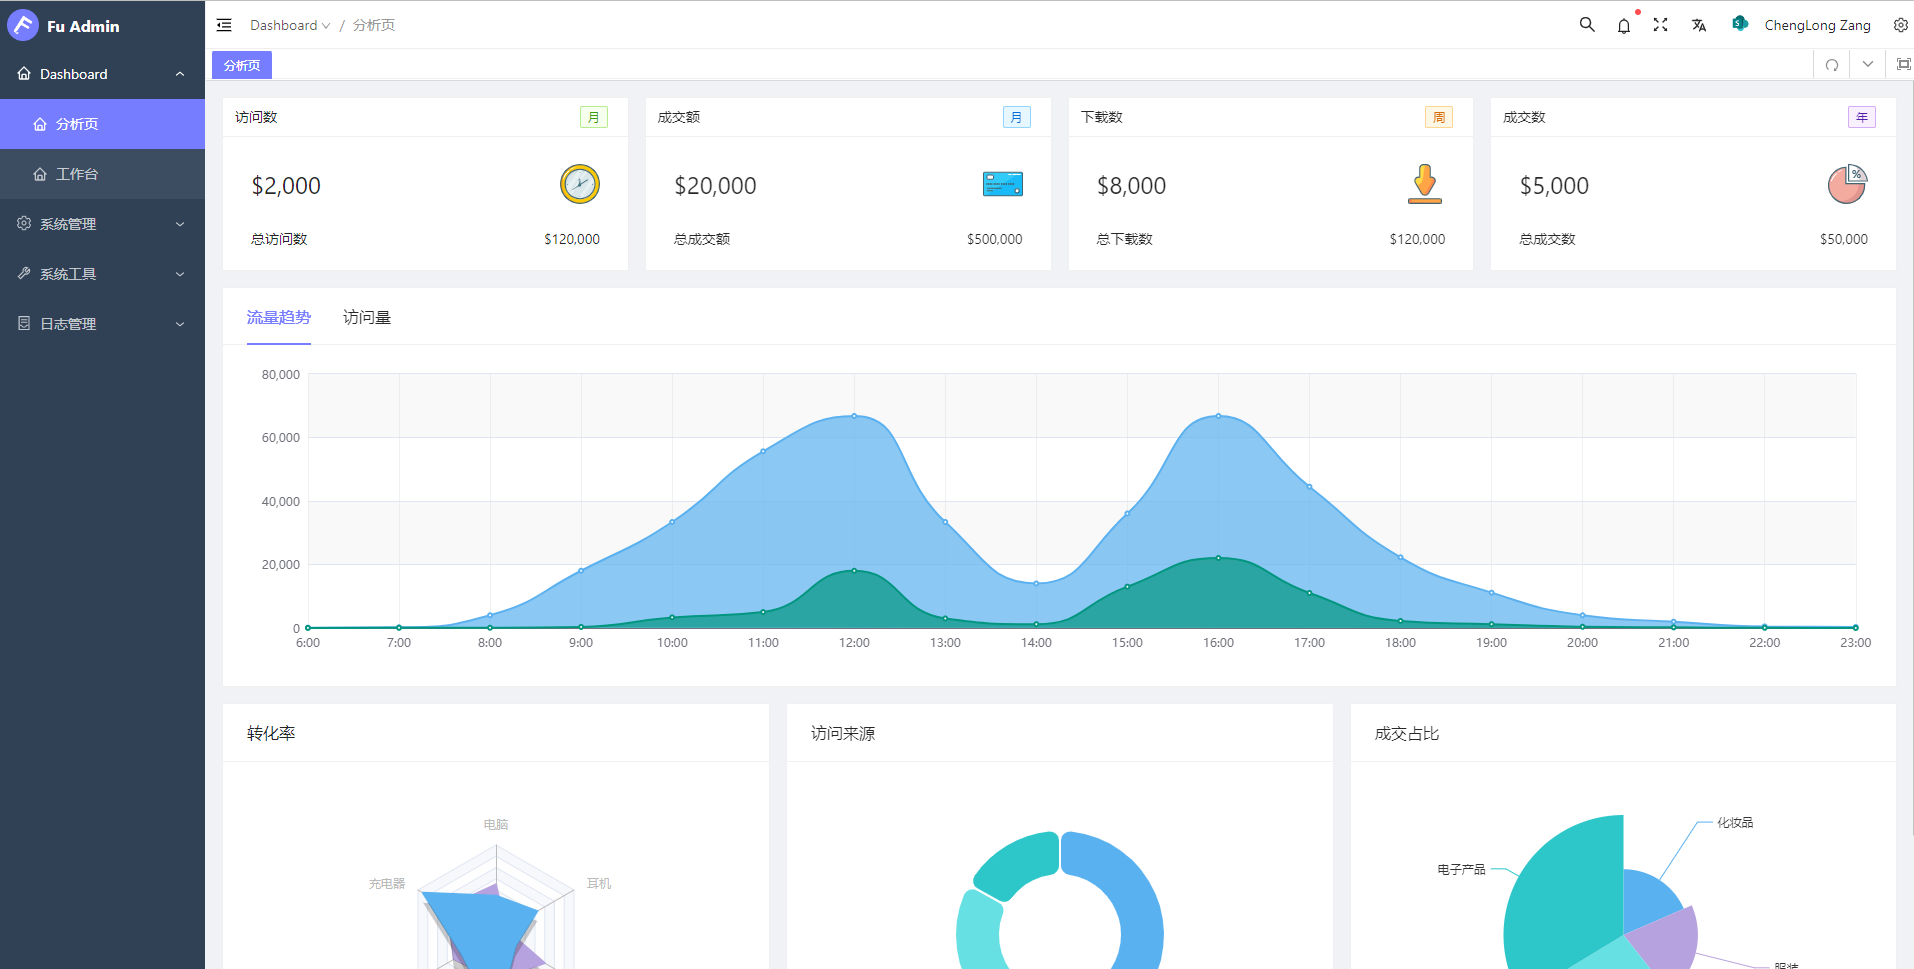
Task: Click the 月 tag on 访问数 card
Action: 594,117
